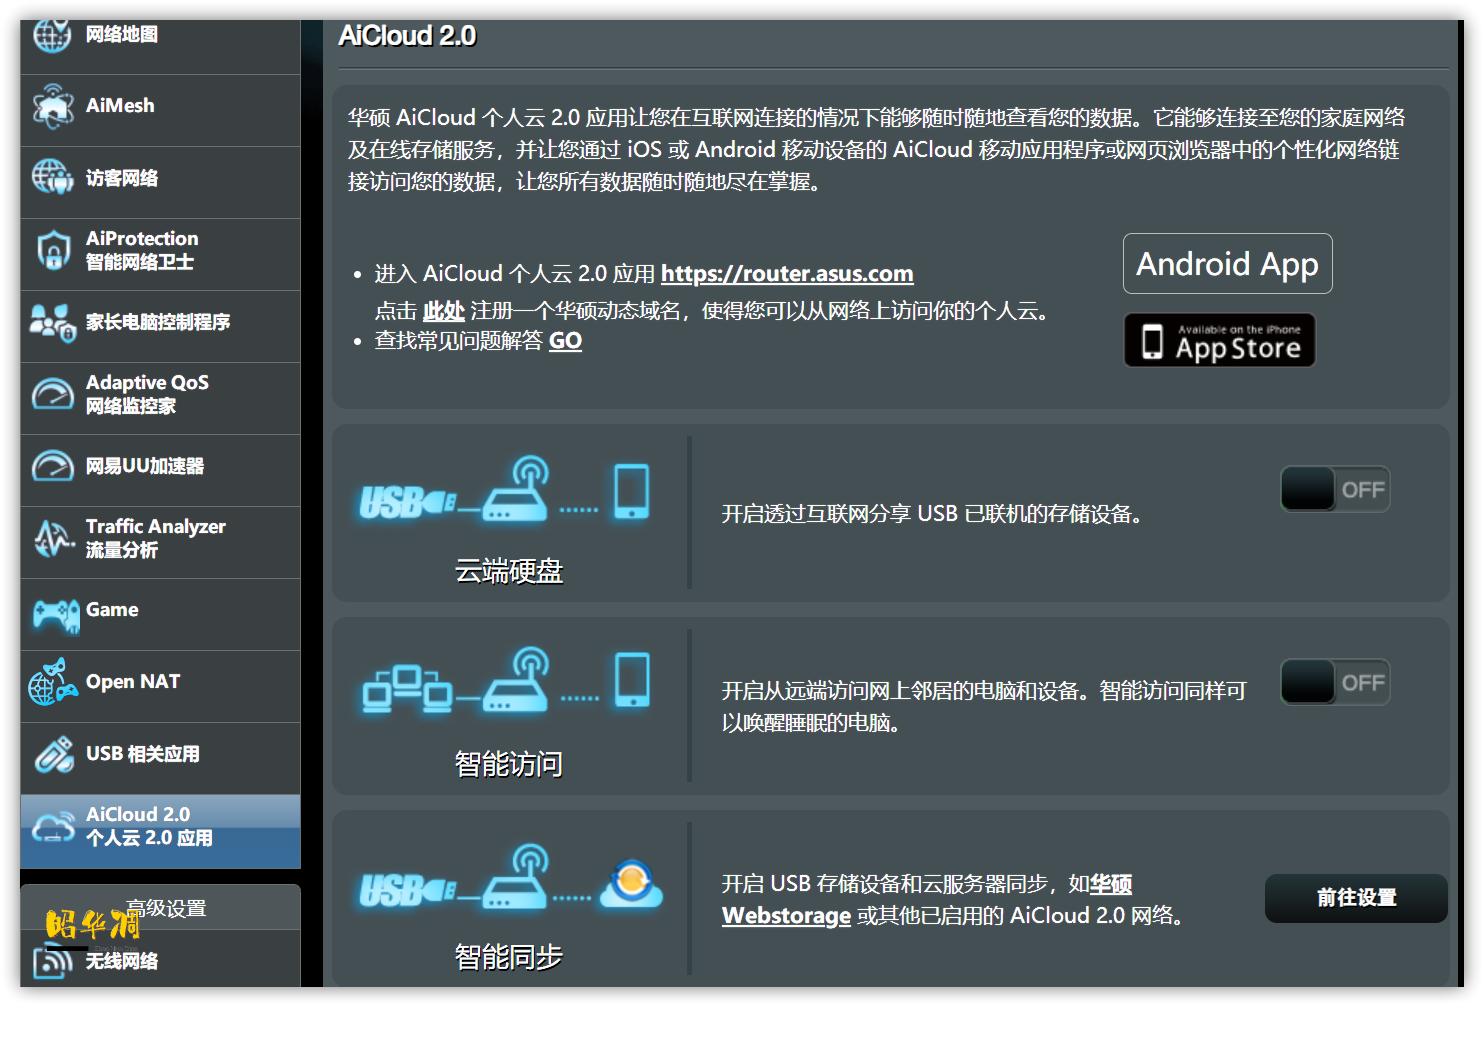Open the https://router.asus.com link
Screen dimensions: 1484x1037
tap(788, 273)
